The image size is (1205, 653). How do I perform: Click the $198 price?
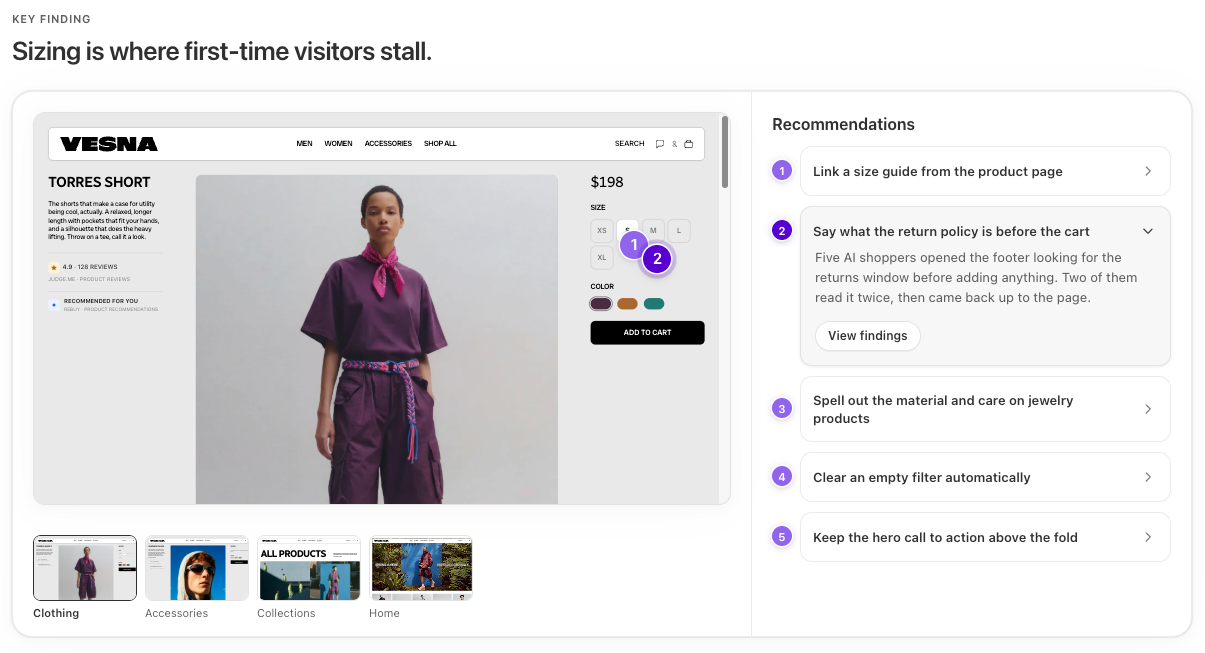click(607, 182)
